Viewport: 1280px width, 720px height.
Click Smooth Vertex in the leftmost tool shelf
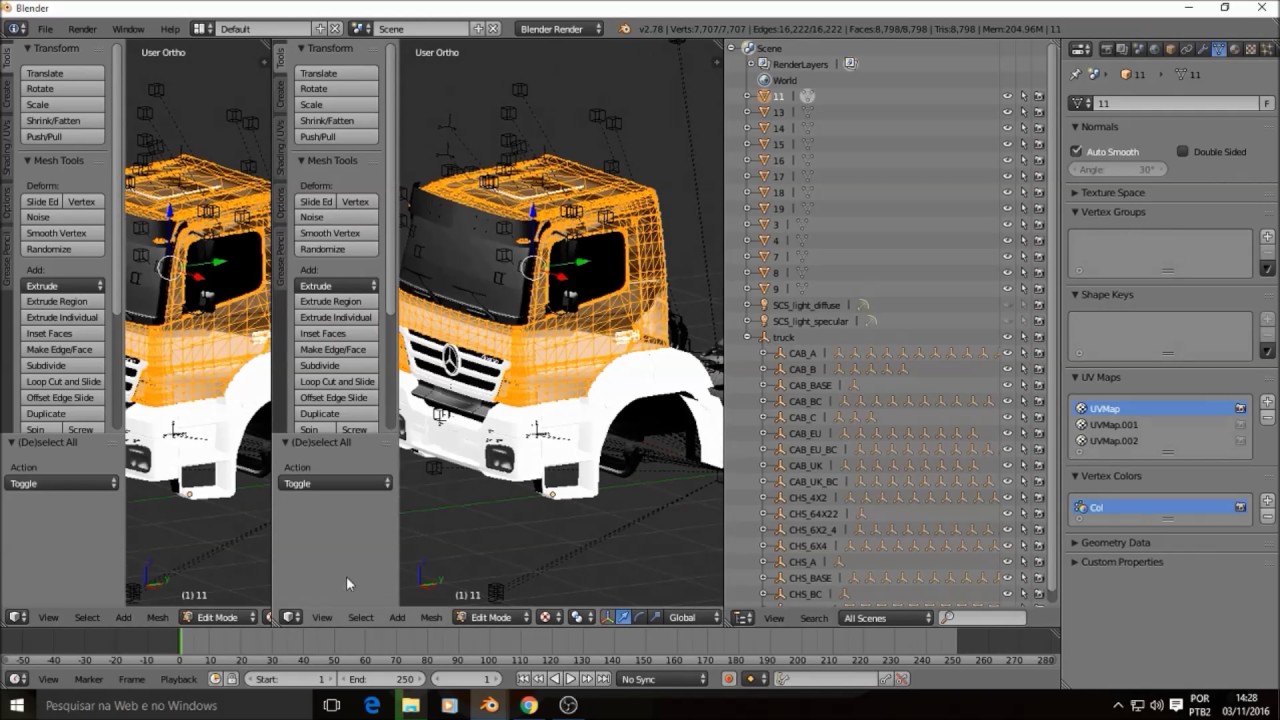point(63,233)
